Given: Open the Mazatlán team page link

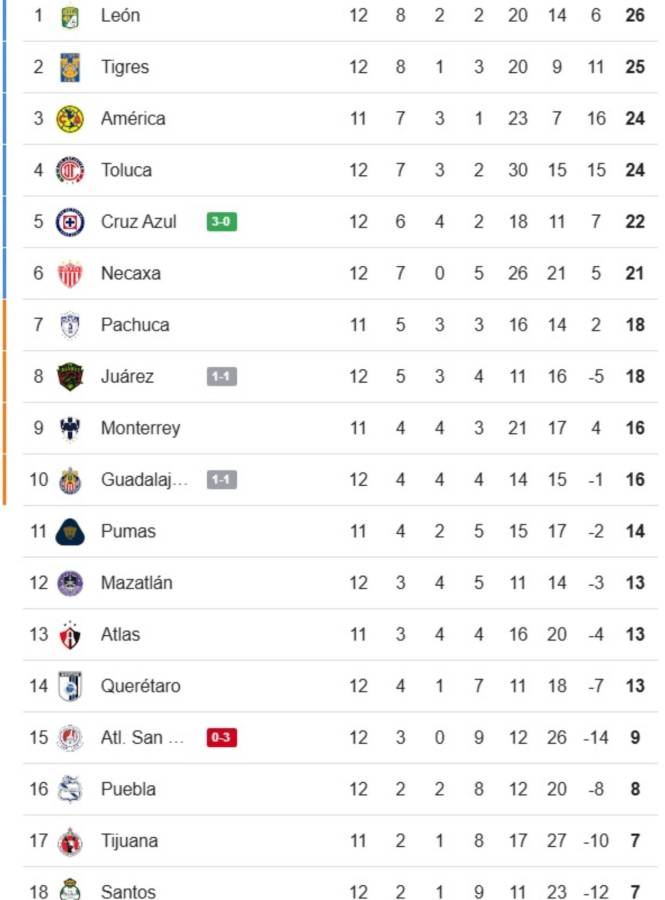Looking at the screenshot, I should pyautogui.click(x=137, y=583).
